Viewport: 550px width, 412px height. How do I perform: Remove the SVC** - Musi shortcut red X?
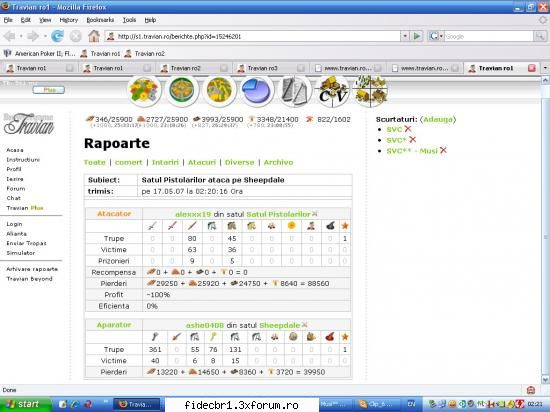tap(443, 150)
